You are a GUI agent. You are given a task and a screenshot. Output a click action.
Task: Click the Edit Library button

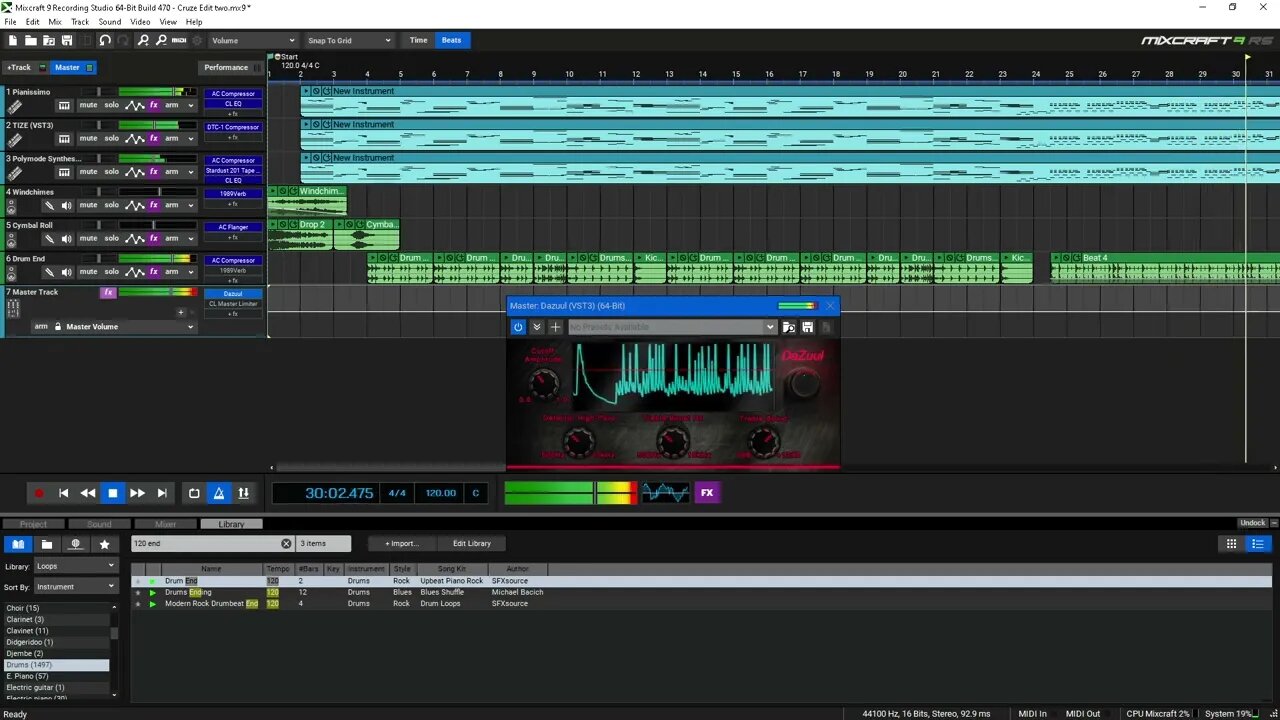click(x=472, y=544)
